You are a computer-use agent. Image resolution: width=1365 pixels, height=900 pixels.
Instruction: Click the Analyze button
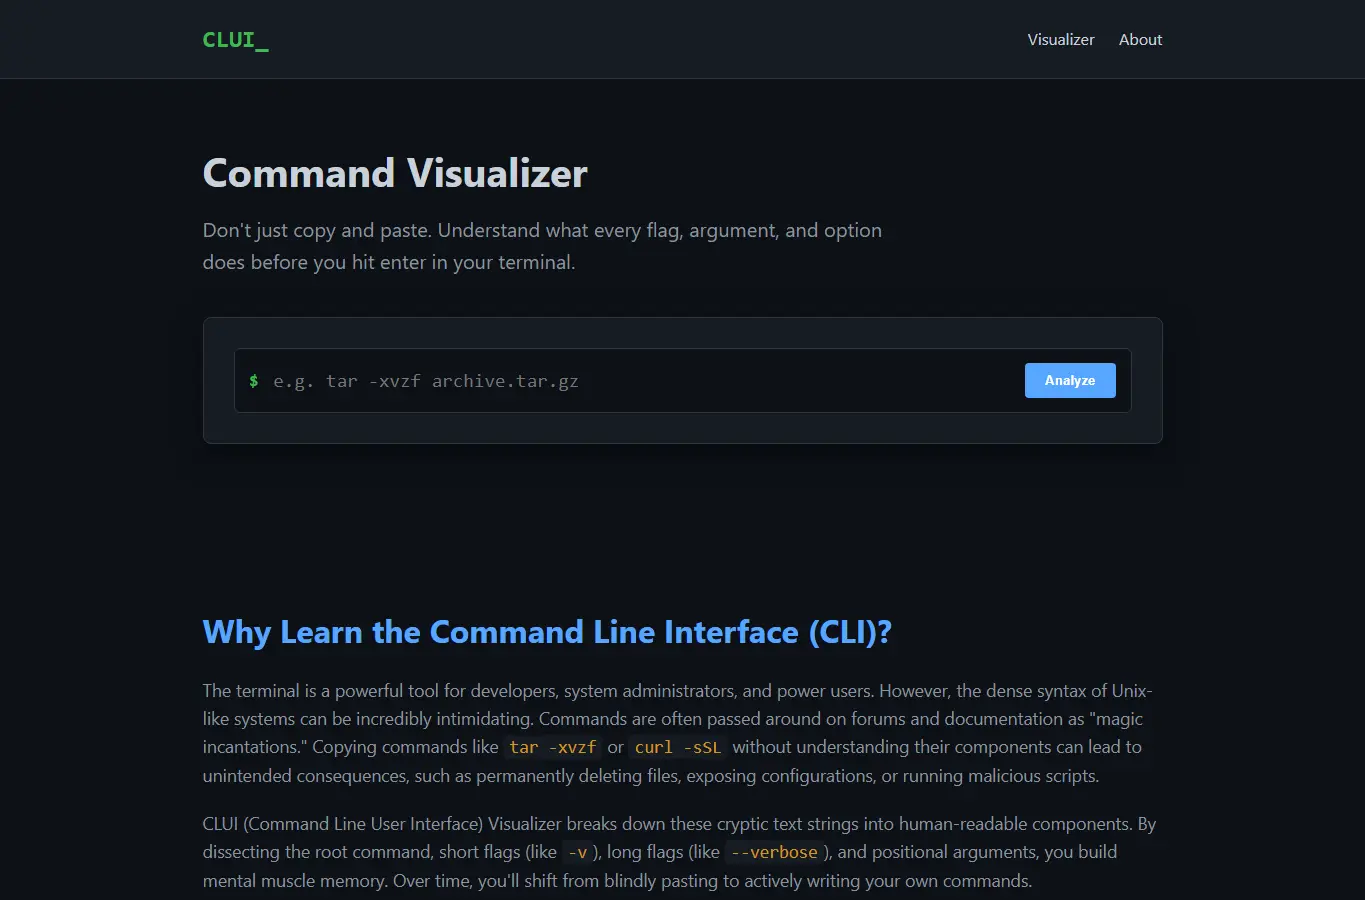(x=1070, y=380)
